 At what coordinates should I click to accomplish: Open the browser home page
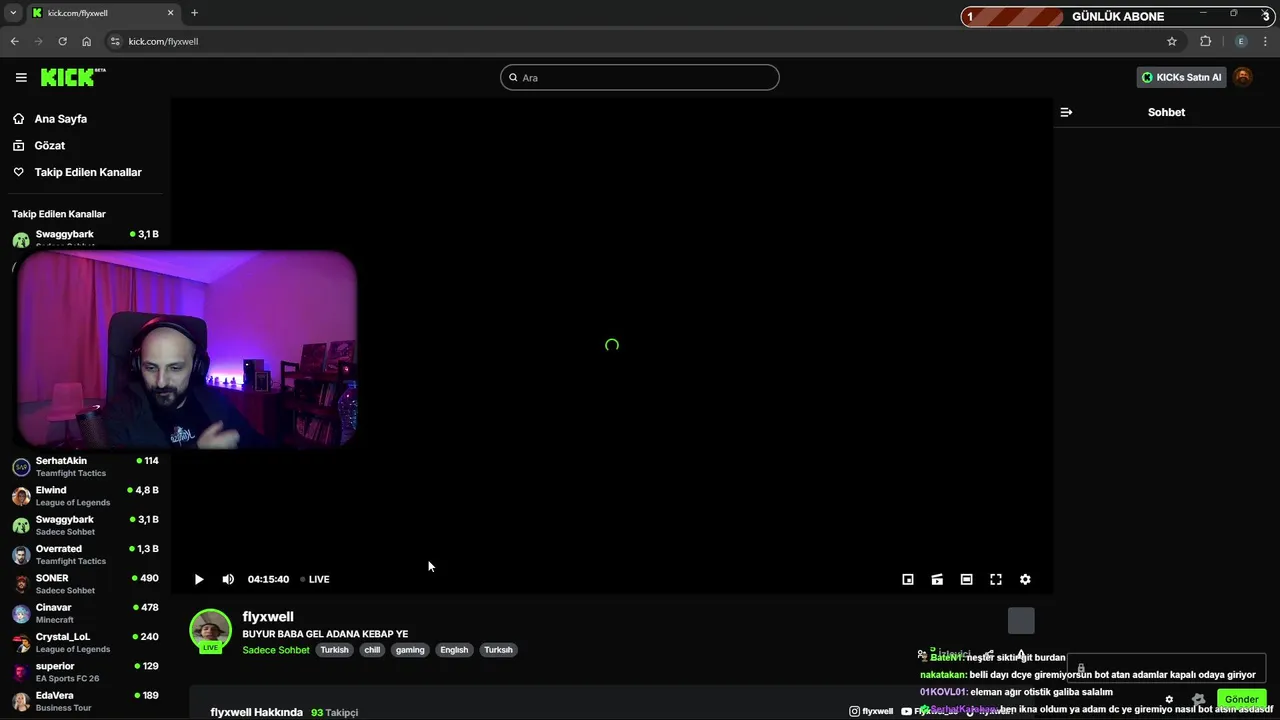point(86,41)
